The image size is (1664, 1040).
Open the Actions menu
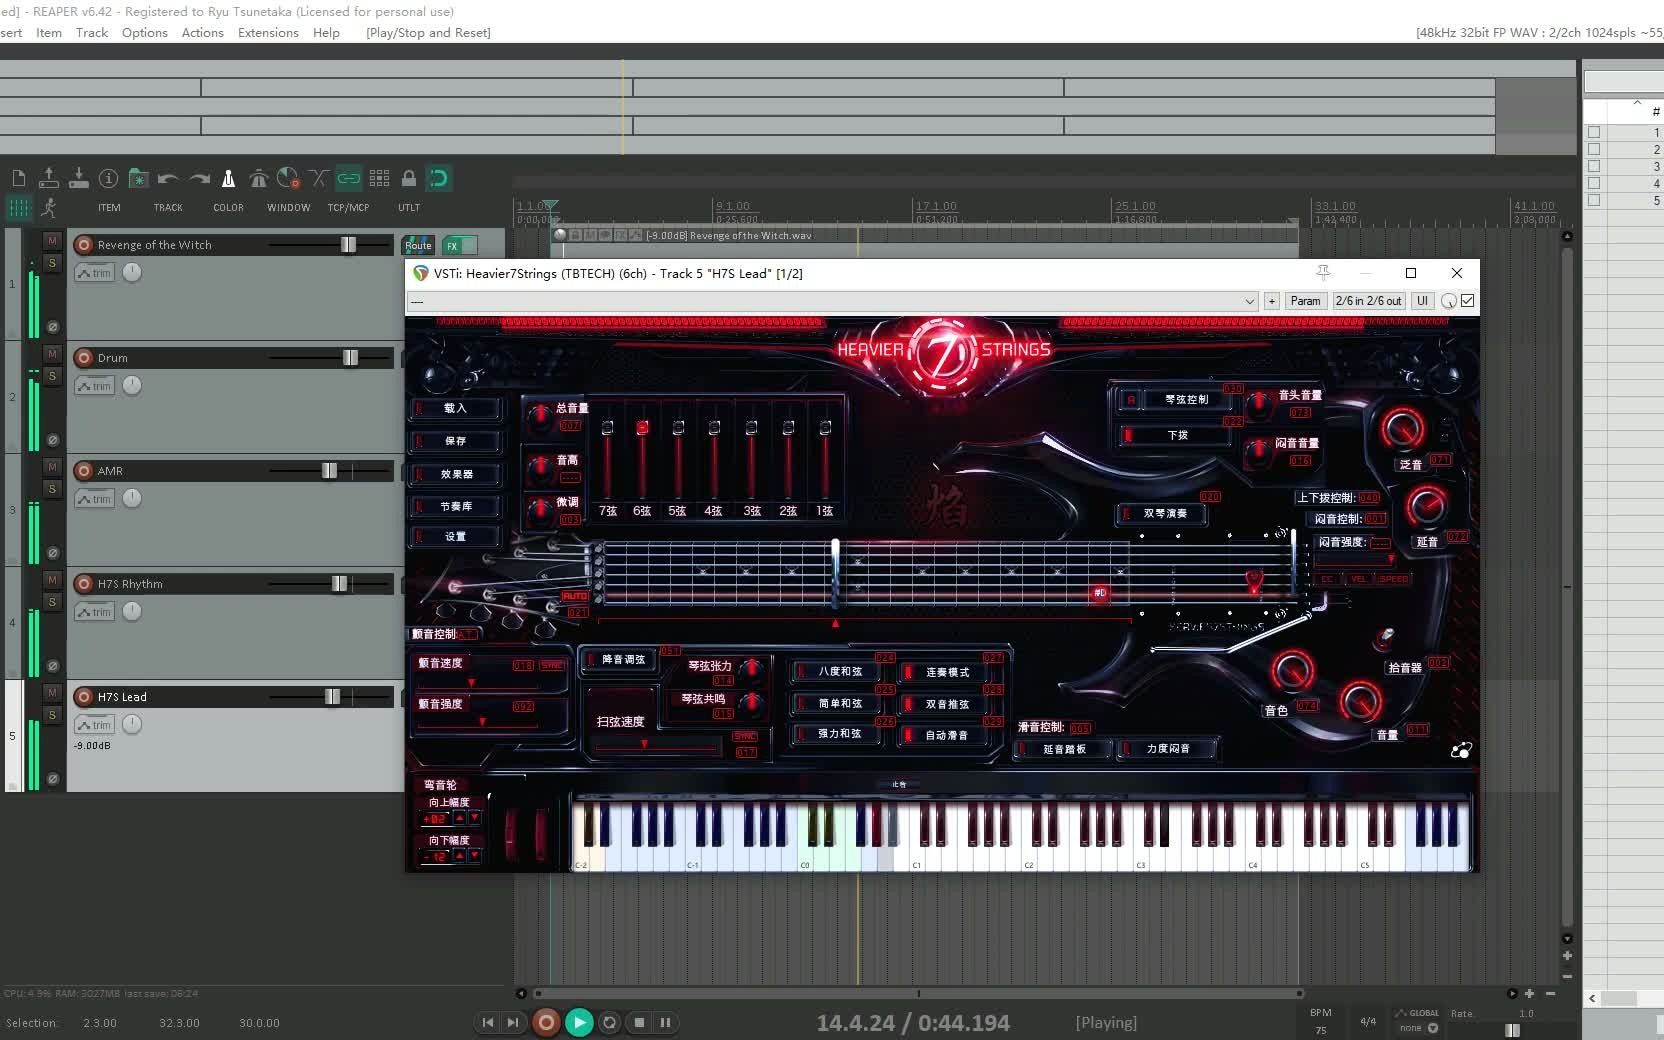click(203, 33)
